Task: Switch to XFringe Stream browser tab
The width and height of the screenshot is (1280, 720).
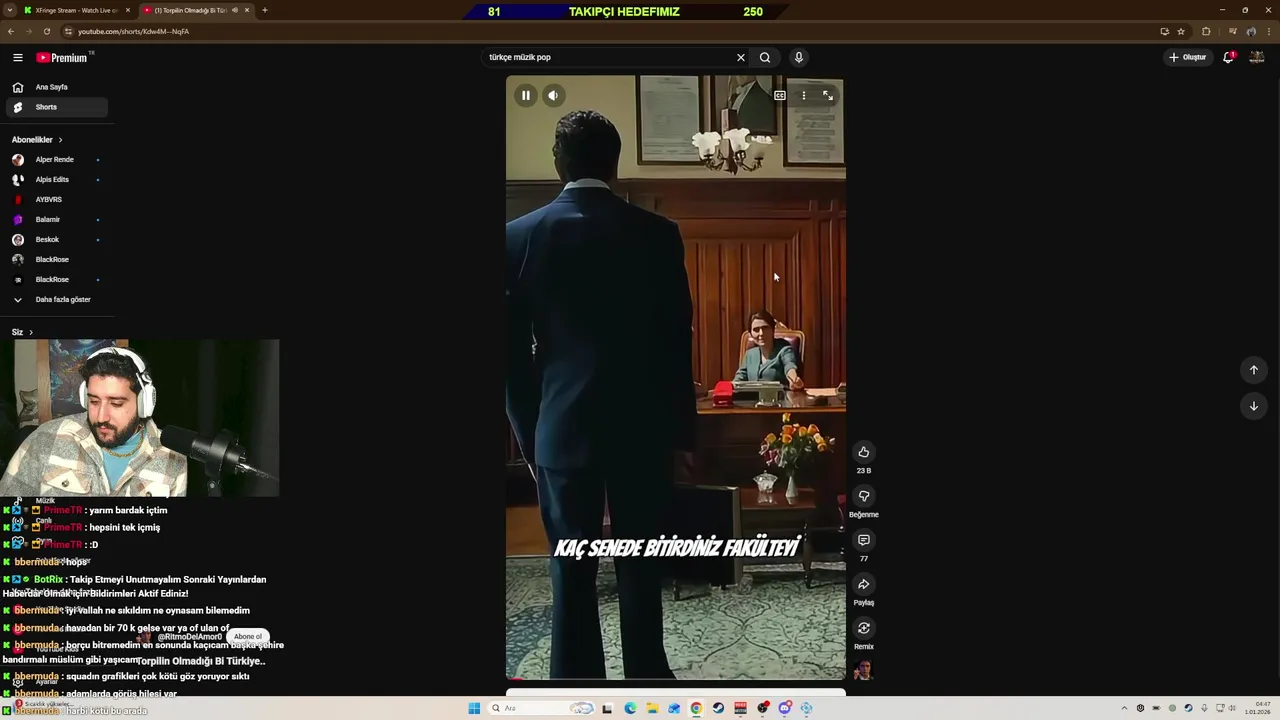Action: pyautogui.click(x=76, y=10)
